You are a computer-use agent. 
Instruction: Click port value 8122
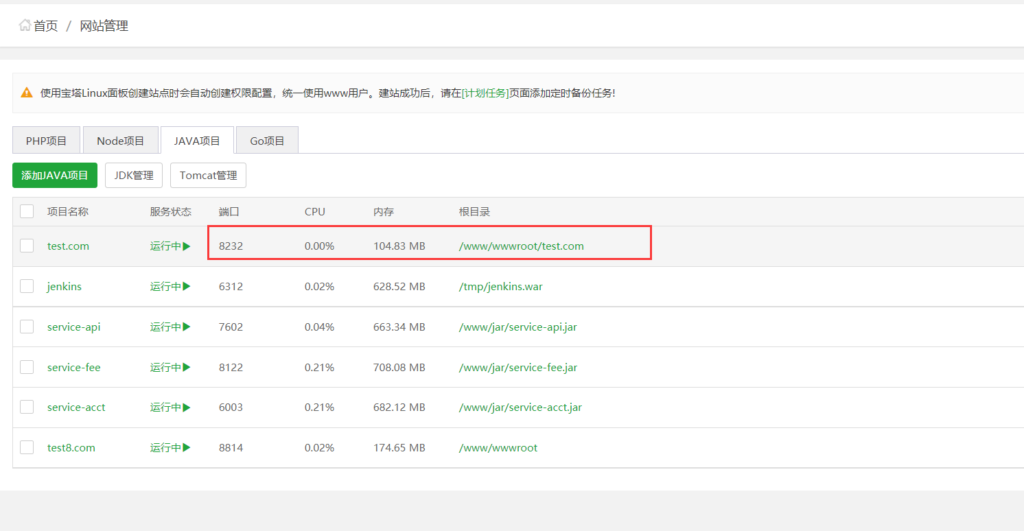[x=231, y=368]
